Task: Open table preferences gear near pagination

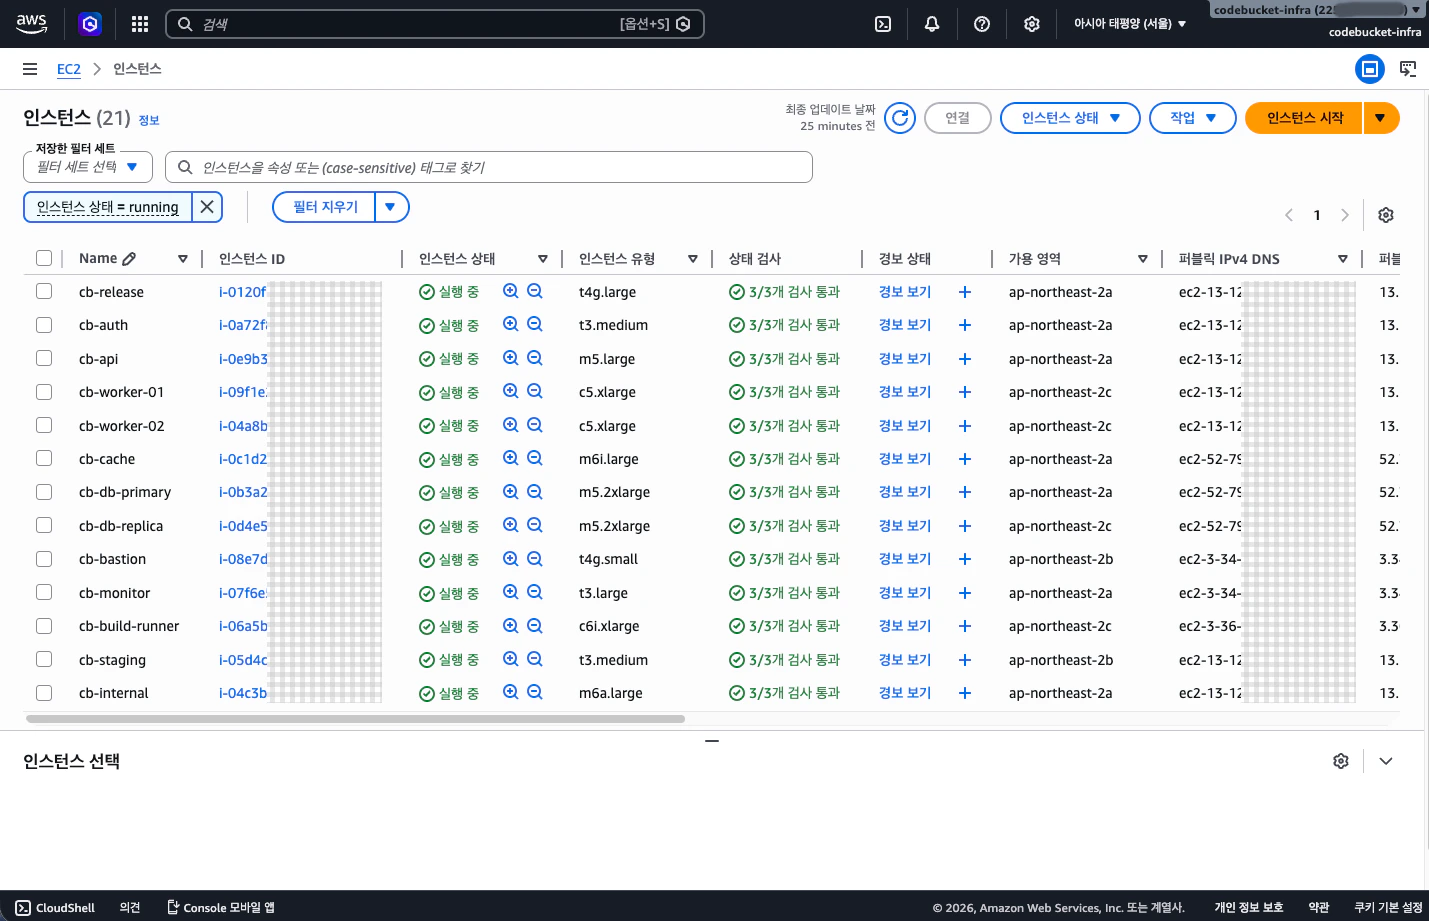Action: [x=1386, y=215]
